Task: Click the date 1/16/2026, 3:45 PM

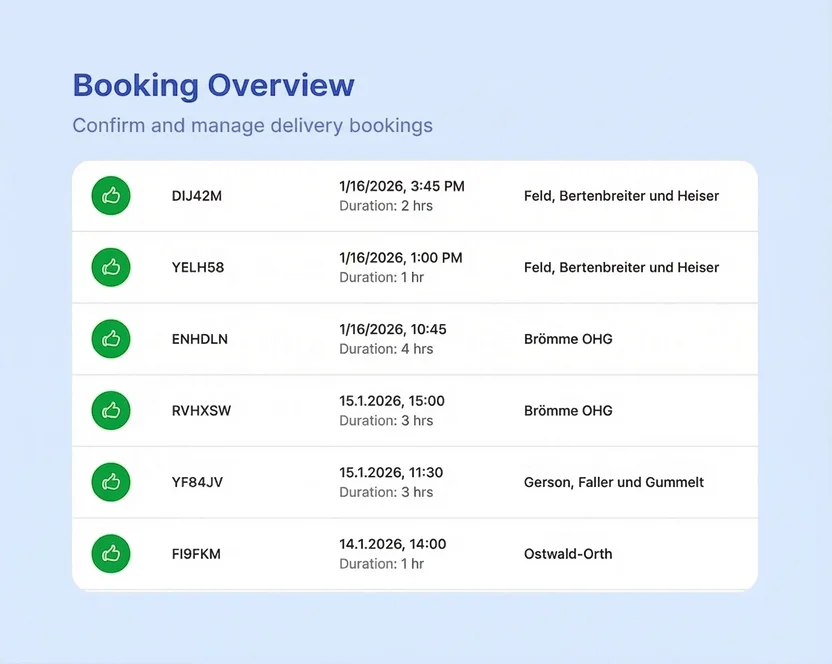Action: pos(401,186)
